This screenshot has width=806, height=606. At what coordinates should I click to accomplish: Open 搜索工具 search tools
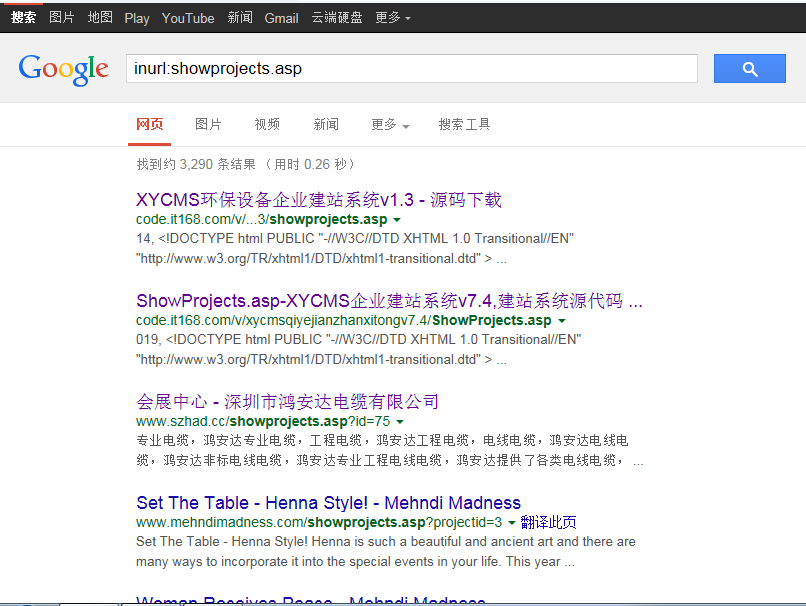tap(464, 124)
